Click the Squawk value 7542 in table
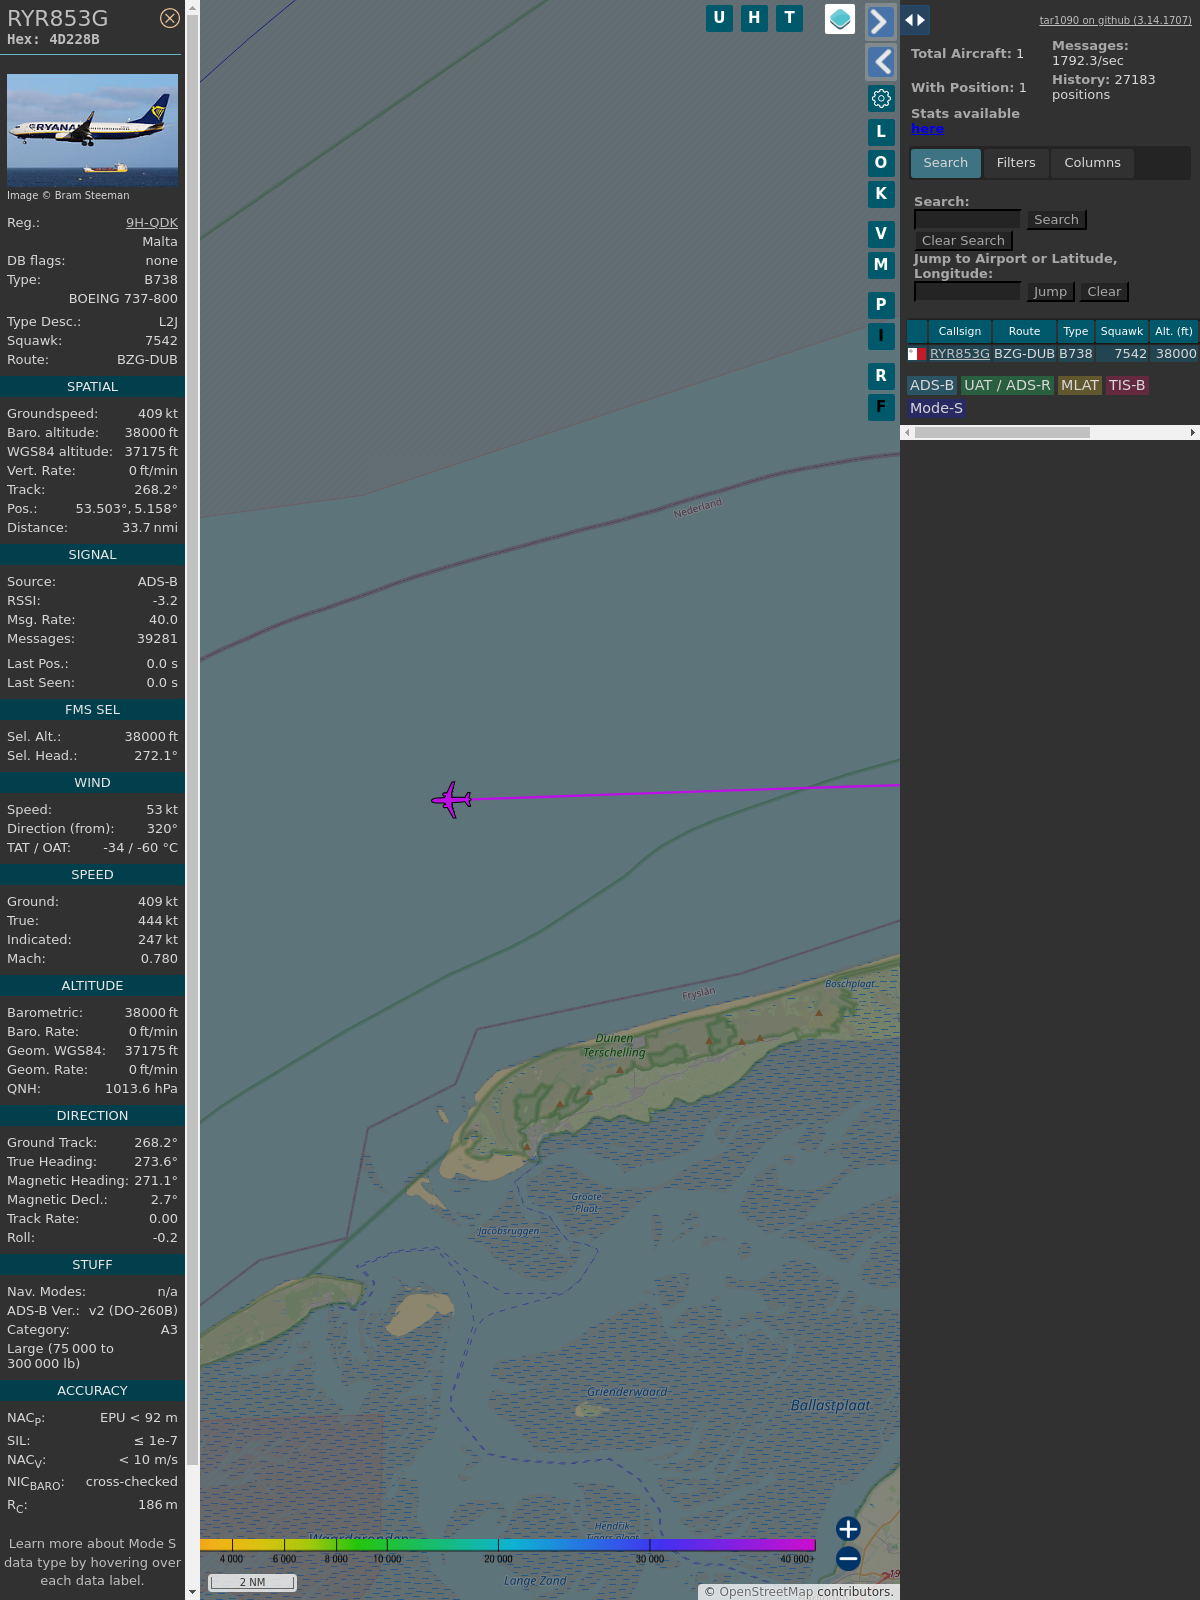Viewport: 1200px width, 1600px height. (1130, 354)
